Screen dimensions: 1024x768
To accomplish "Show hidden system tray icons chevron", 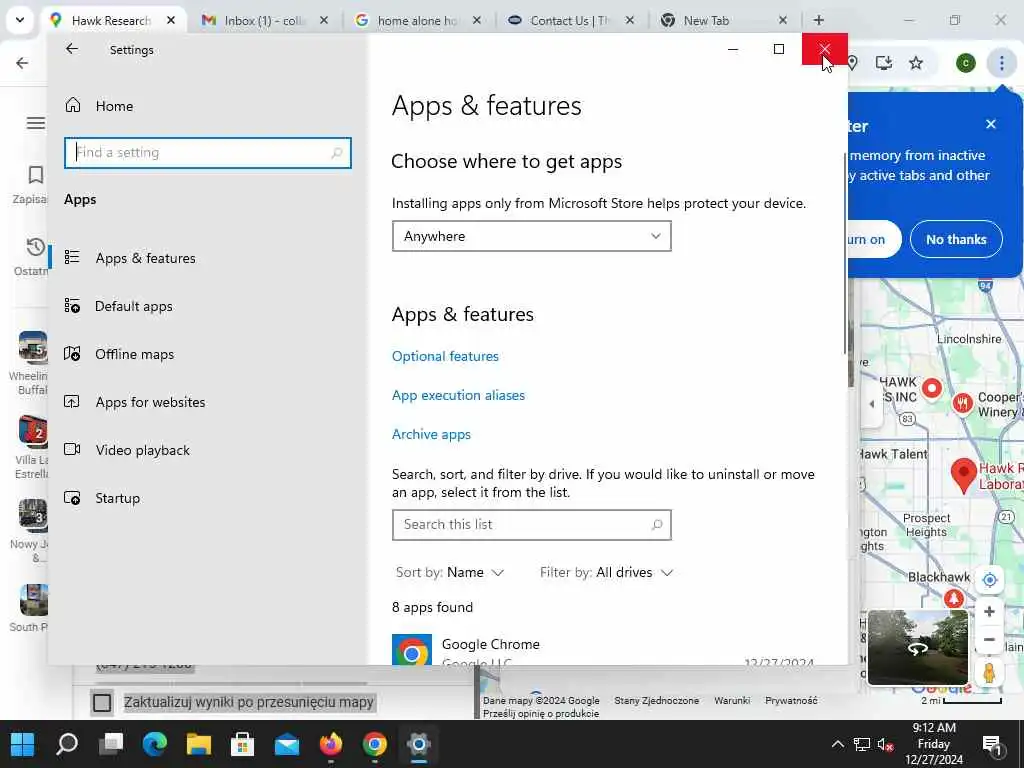I will pyautogui.click(x=837, y=744).
